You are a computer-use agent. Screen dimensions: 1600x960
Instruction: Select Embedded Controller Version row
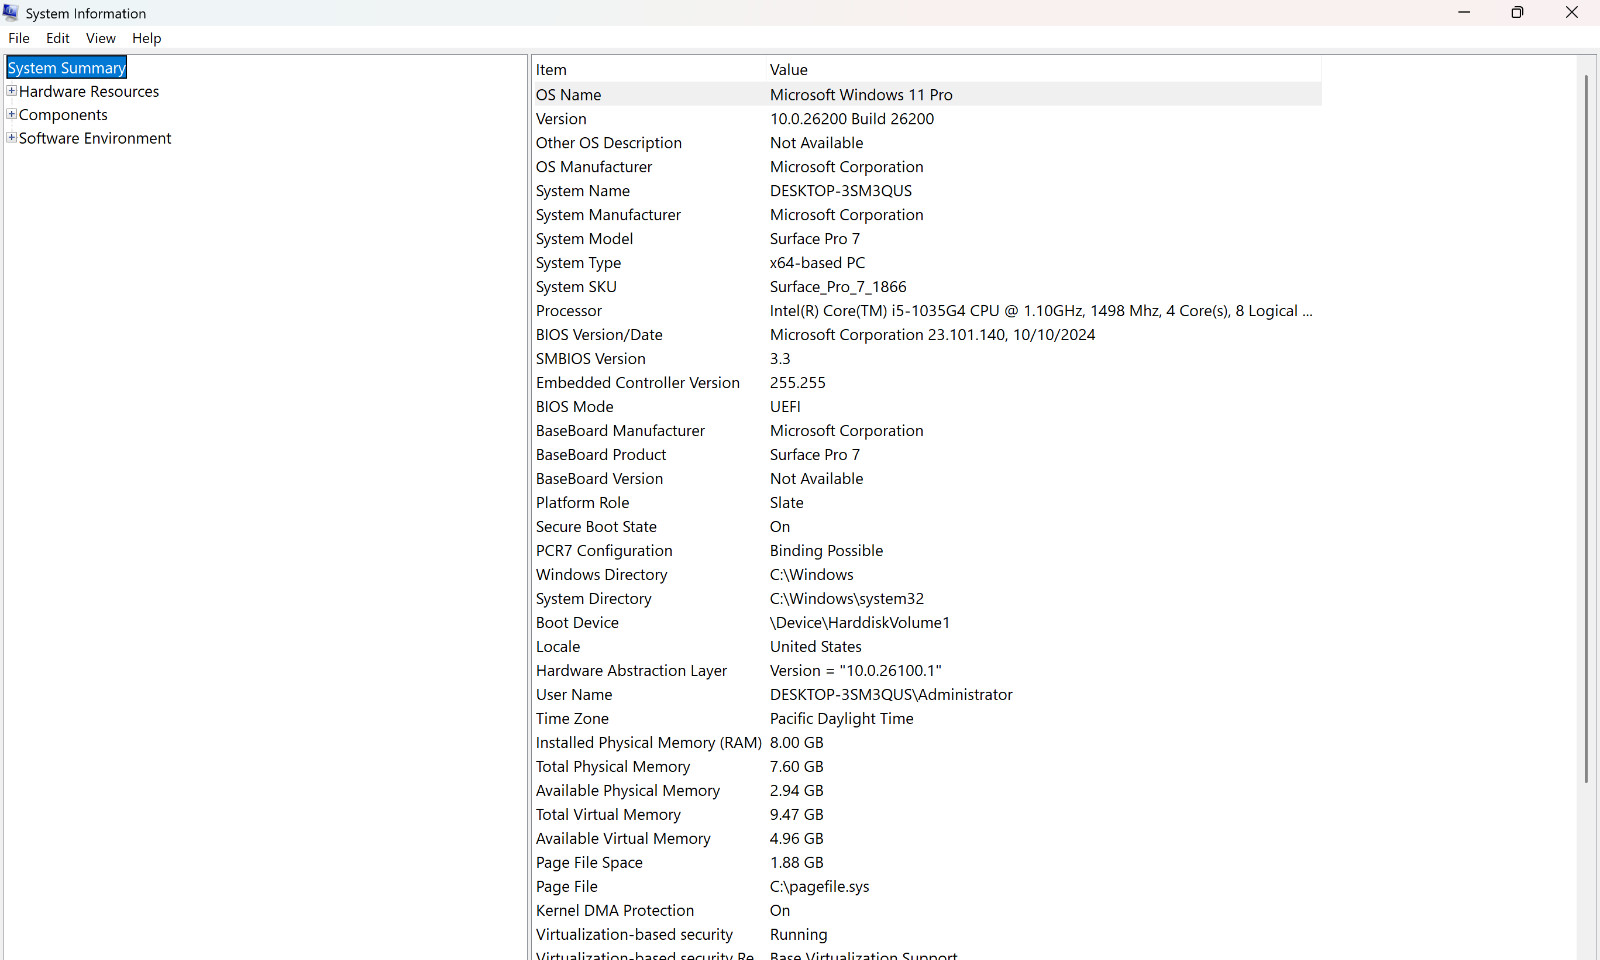[927, 383]
